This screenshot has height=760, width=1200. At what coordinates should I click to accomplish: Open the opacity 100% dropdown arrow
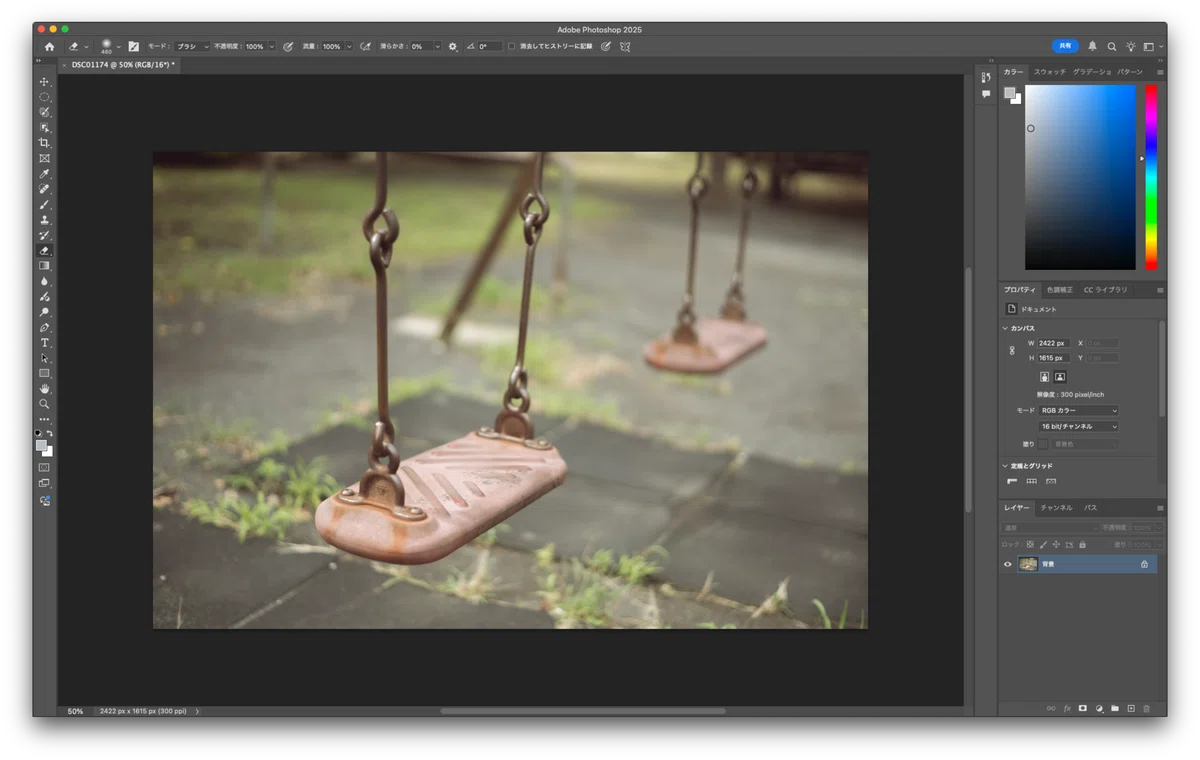[271, 46]
